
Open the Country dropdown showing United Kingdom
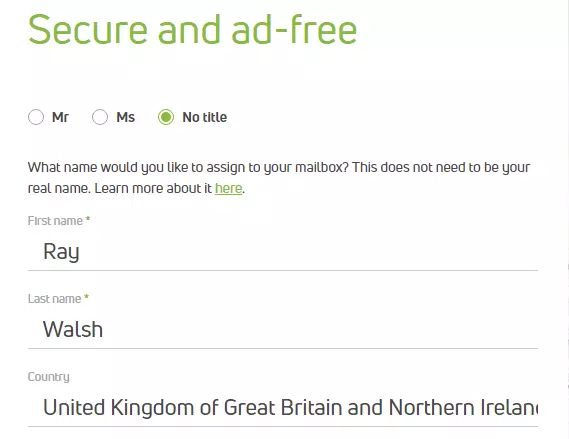pyautogui.click(x=283, y=408)
